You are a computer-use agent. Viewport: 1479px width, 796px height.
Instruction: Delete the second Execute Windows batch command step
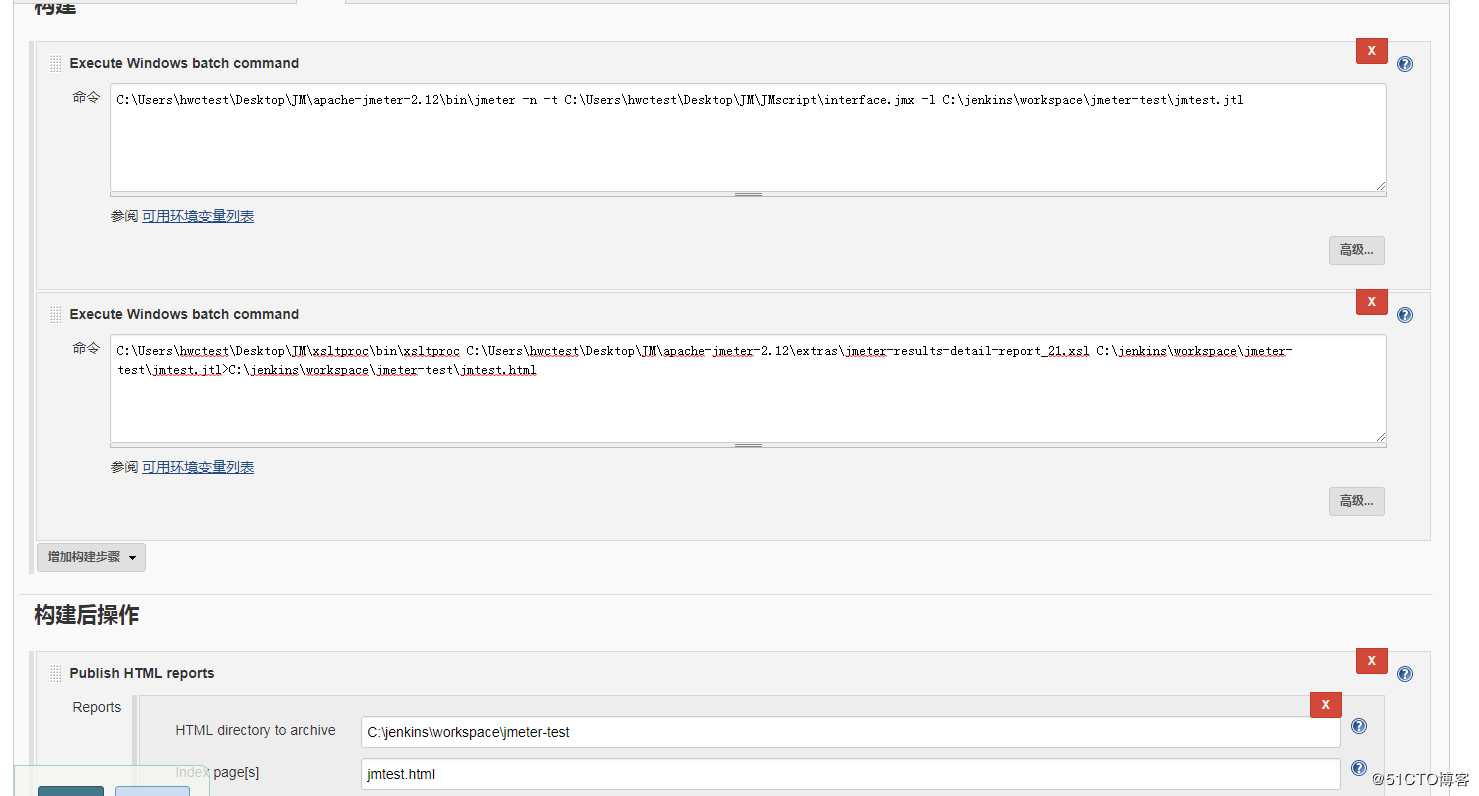[1371, 301]
